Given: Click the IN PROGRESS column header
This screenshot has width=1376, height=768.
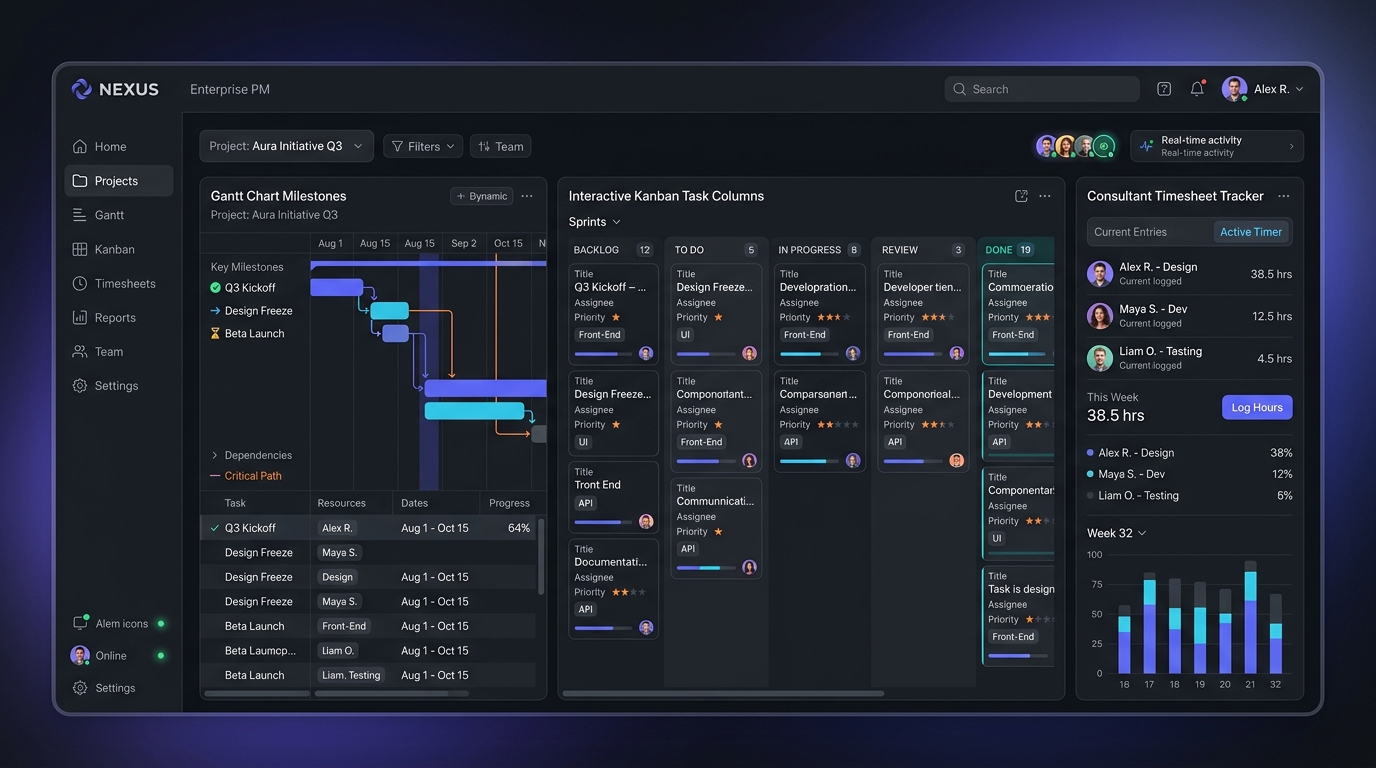Looking at the screenshot, I should click(819, 250).
